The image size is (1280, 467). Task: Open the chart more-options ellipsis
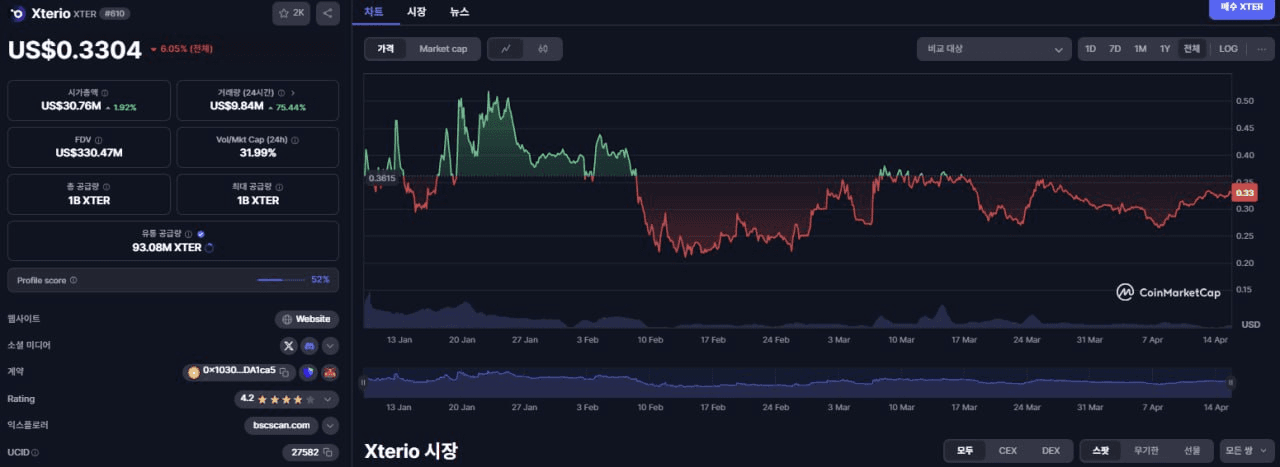1261,49
